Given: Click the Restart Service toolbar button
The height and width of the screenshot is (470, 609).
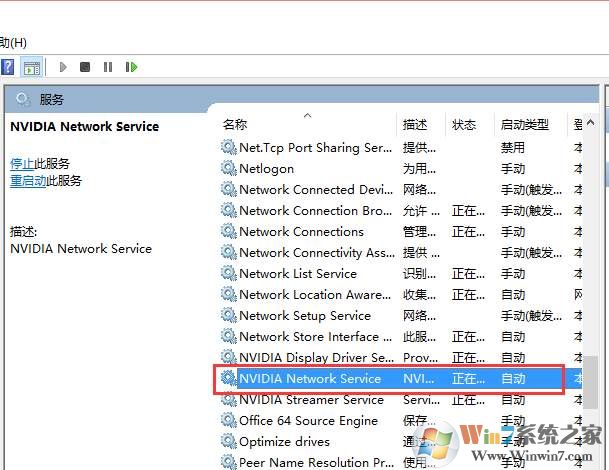Looking at the screenshot, I should pos(131,67).
